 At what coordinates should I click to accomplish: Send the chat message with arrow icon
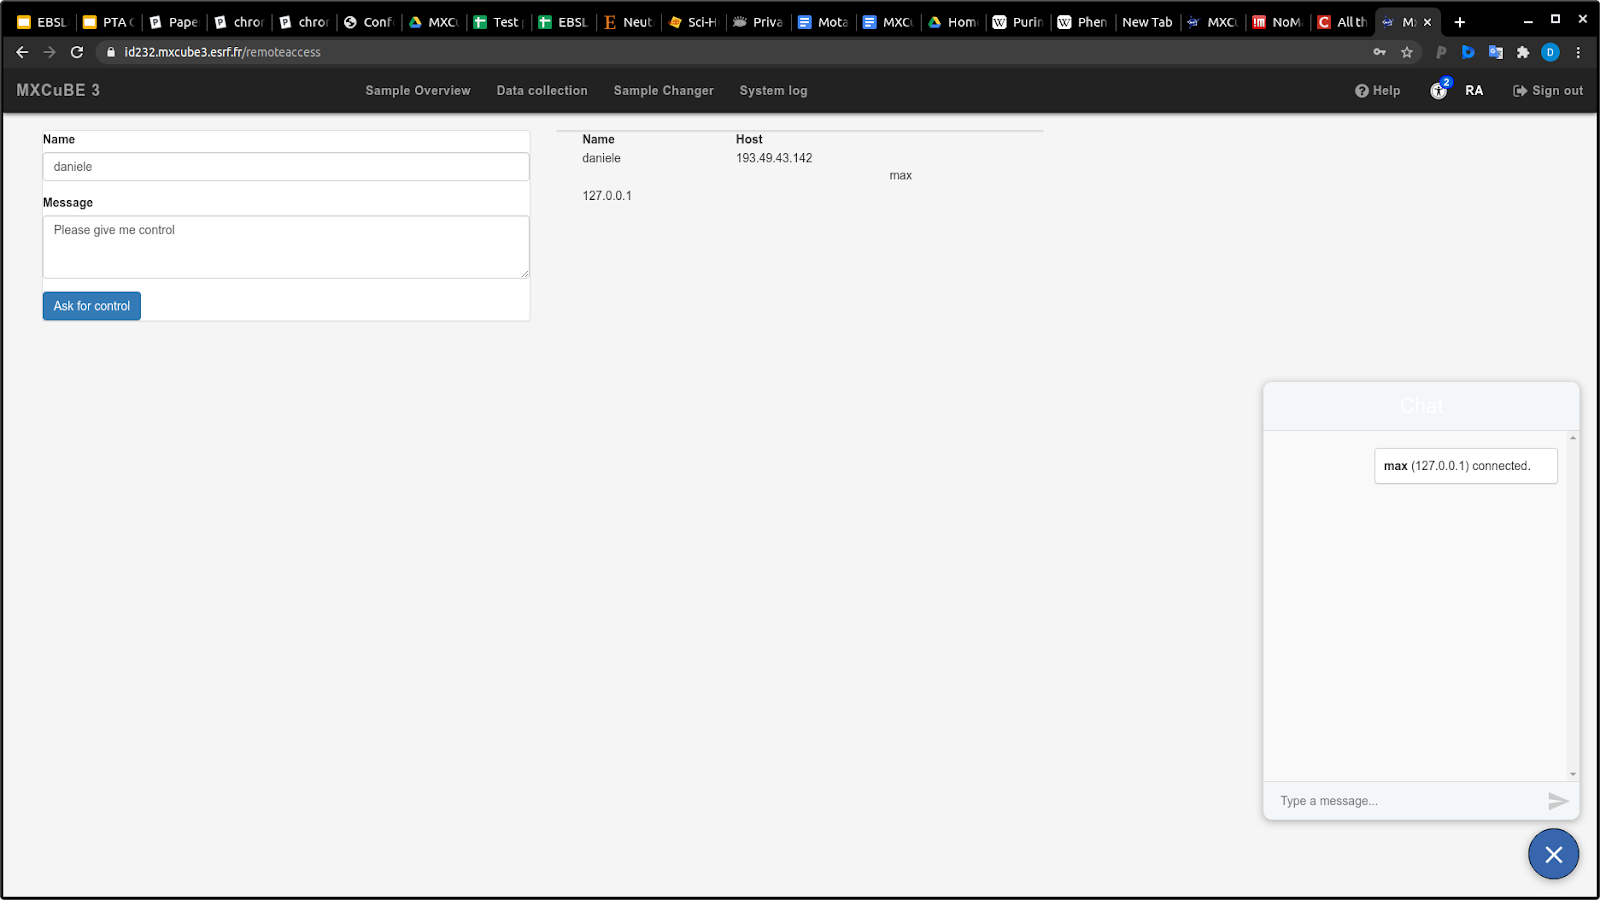(1558, 801)
